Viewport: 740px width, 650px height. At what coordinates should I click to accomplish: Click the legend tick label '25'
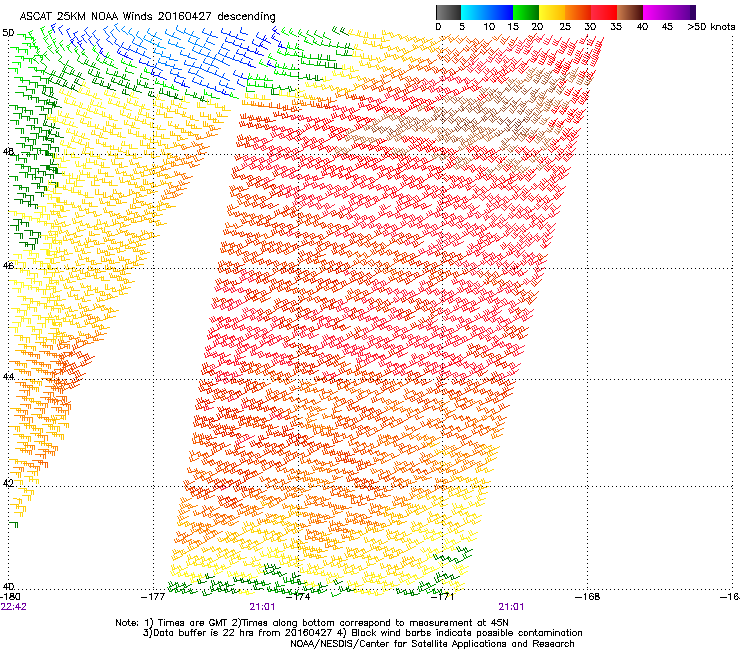tap(565, 27)
